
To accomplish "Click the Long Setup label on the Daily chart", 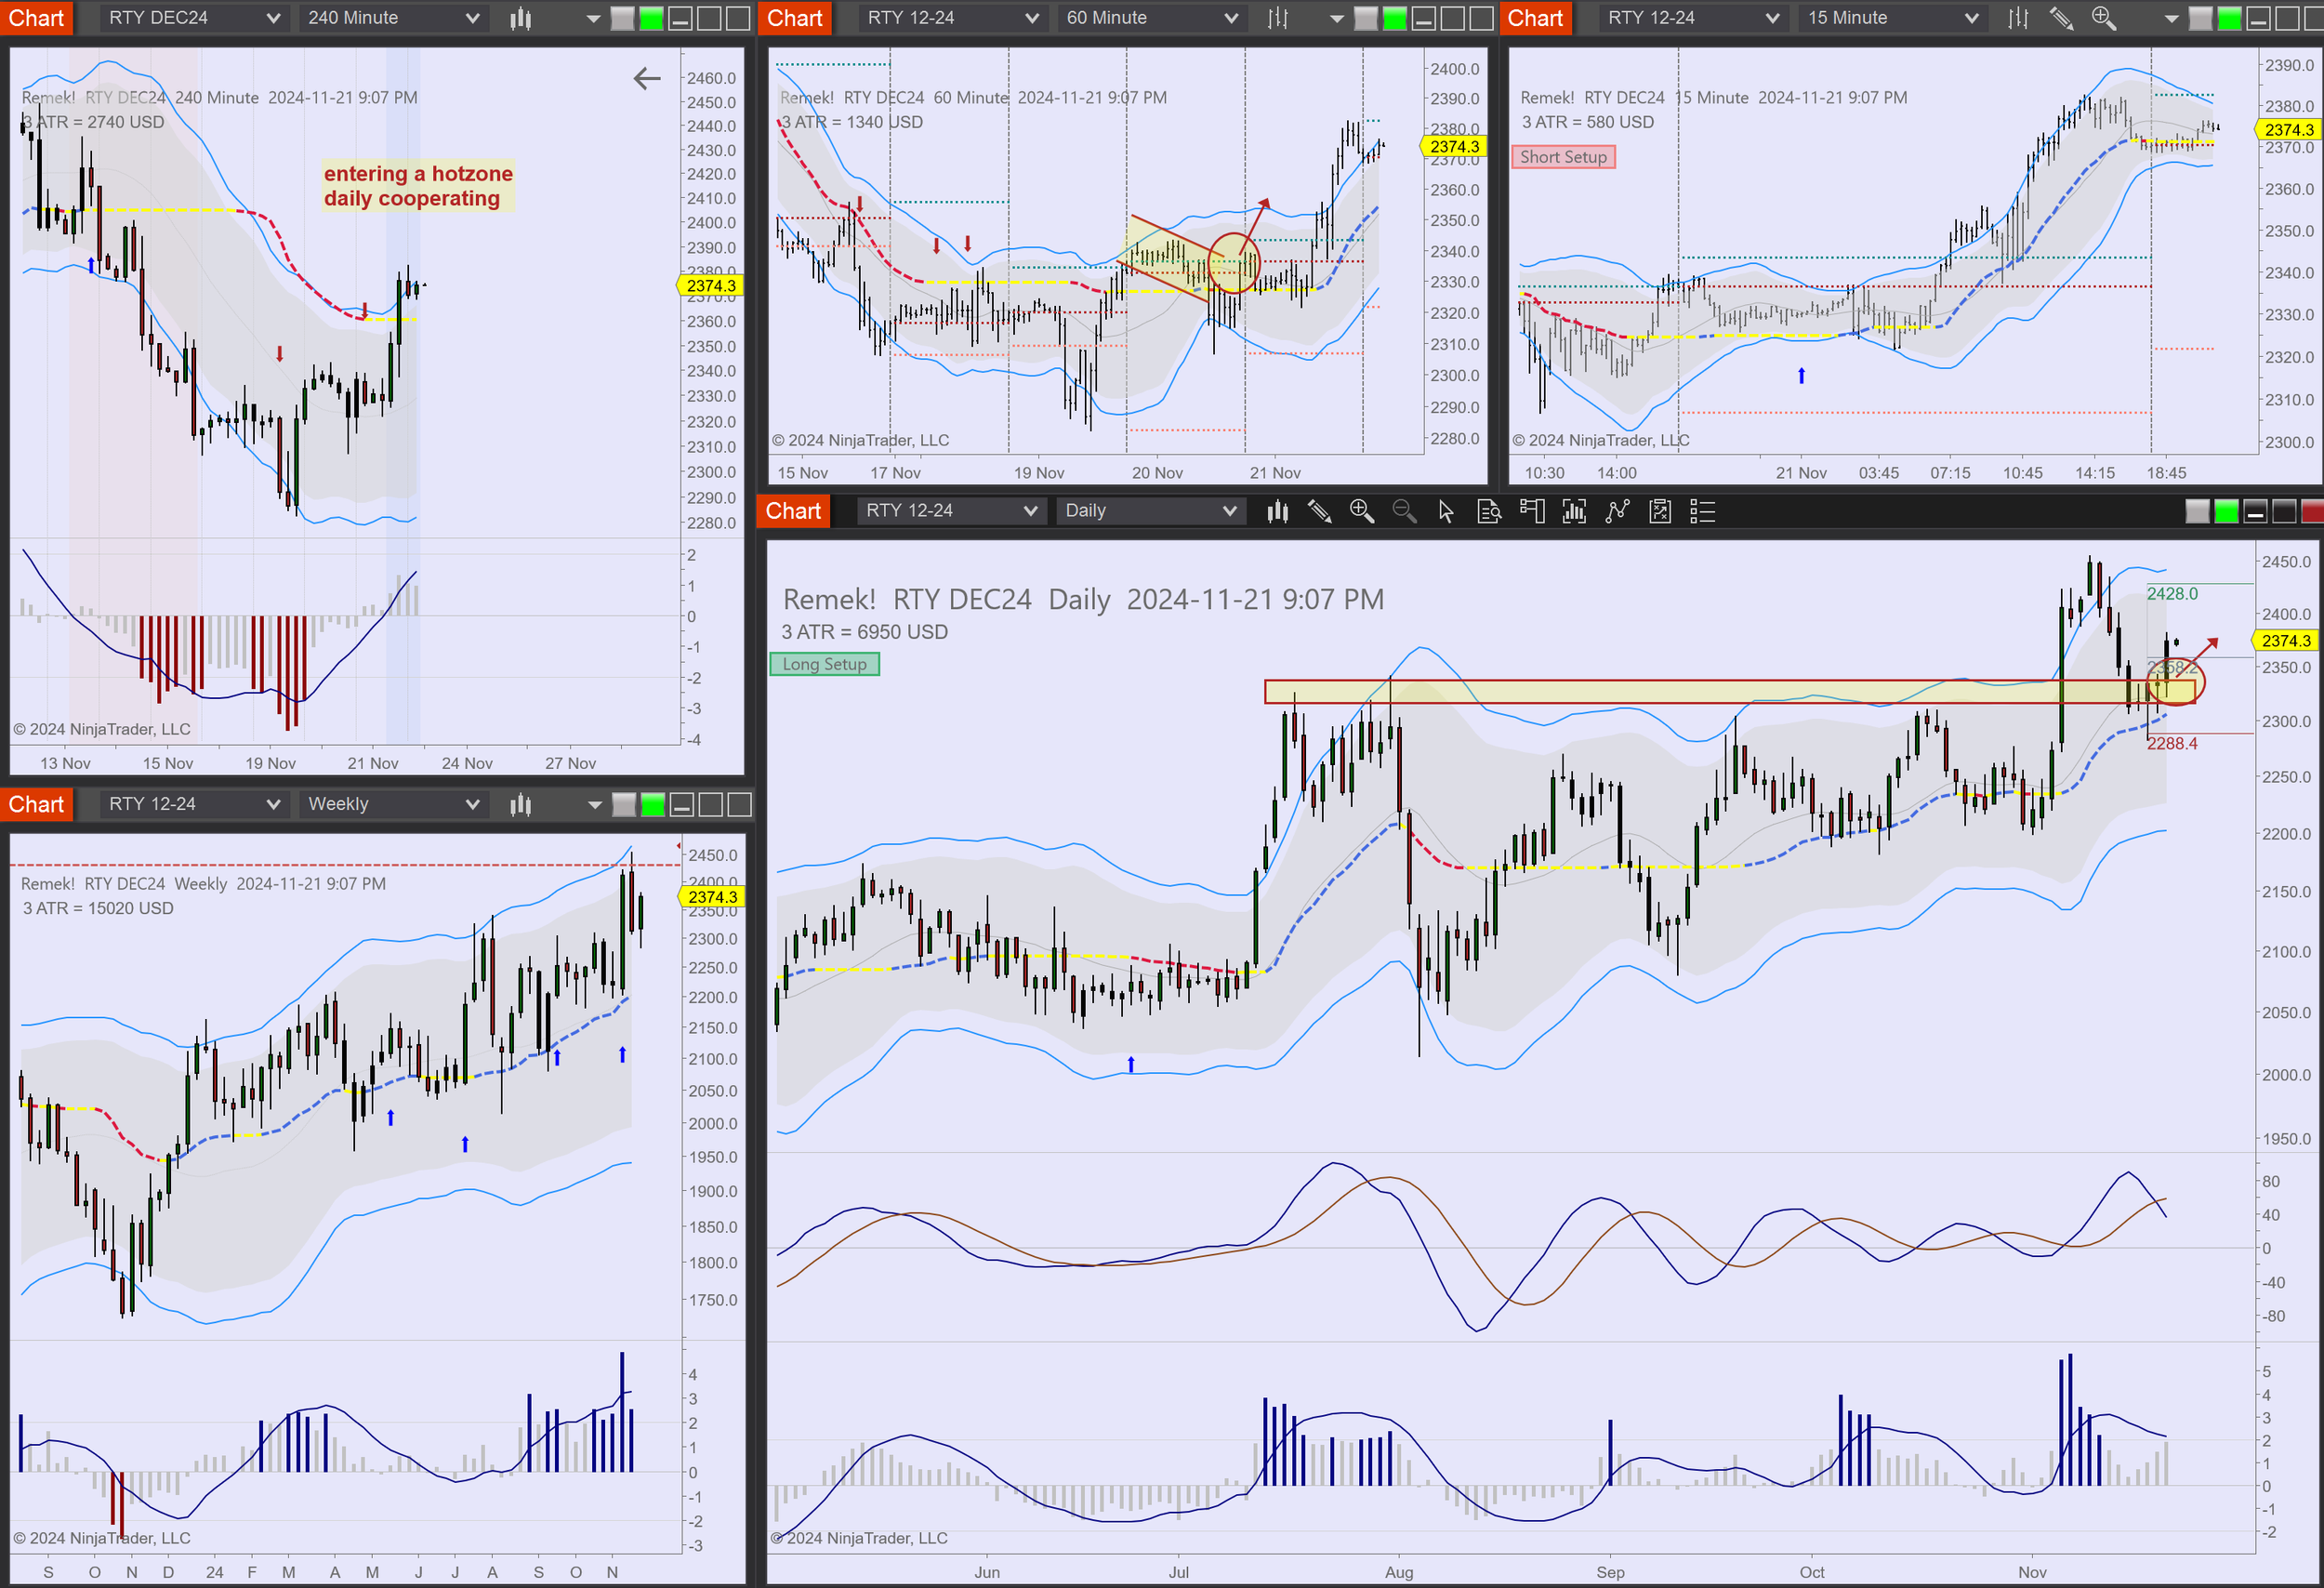I will pos(824,665).
